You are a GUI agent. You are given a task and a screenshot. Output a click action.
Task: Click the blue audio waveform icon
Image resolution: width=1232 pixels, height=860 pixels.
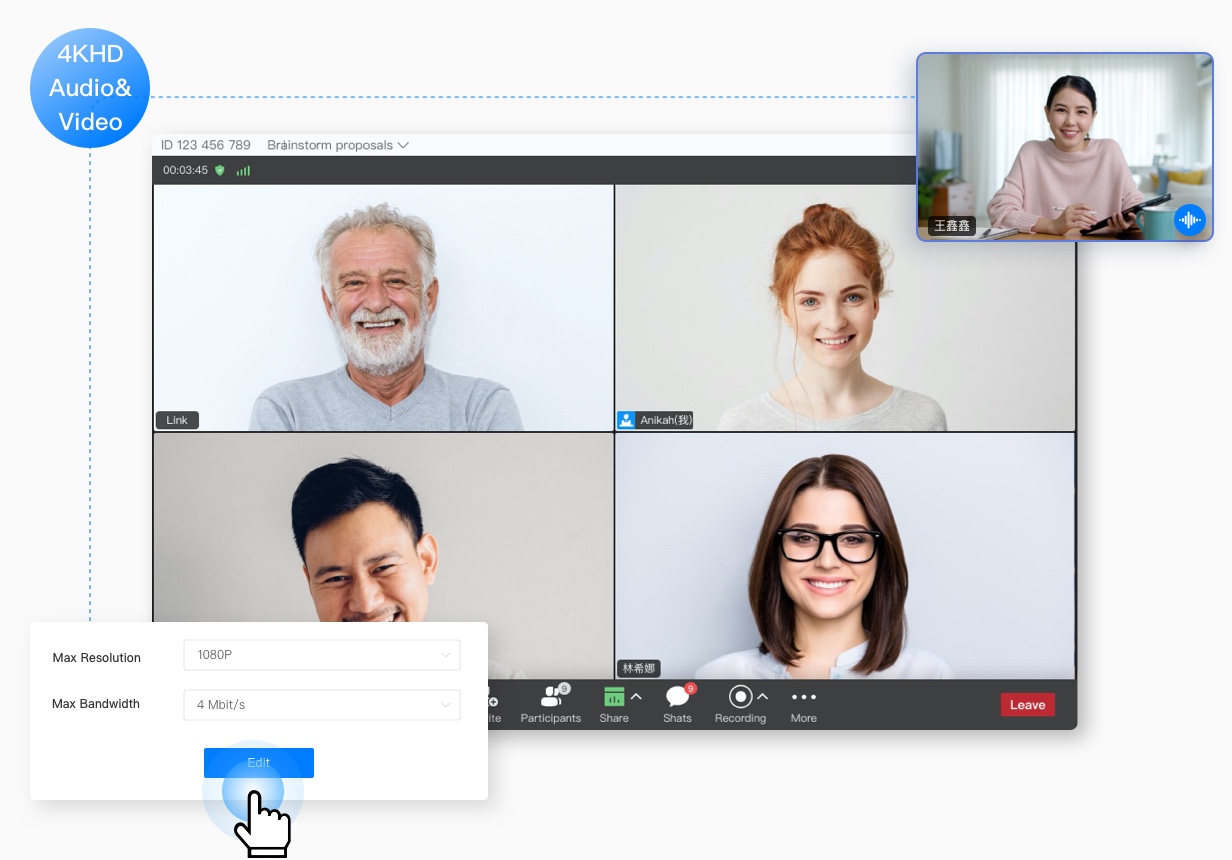coord(1189,220)
